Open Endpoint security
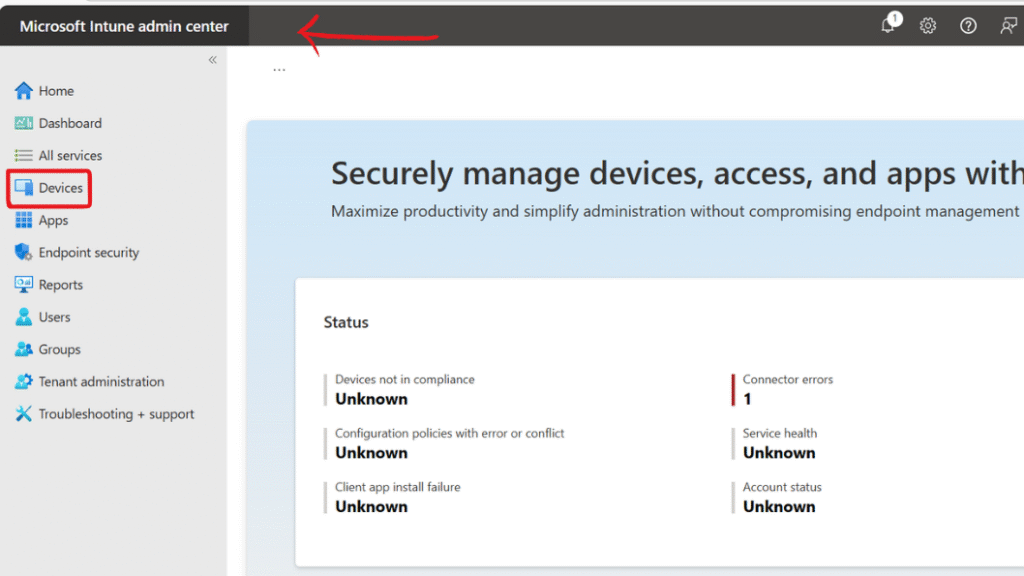The height and width of the screenshot is (576, 1024). [89, 252]
